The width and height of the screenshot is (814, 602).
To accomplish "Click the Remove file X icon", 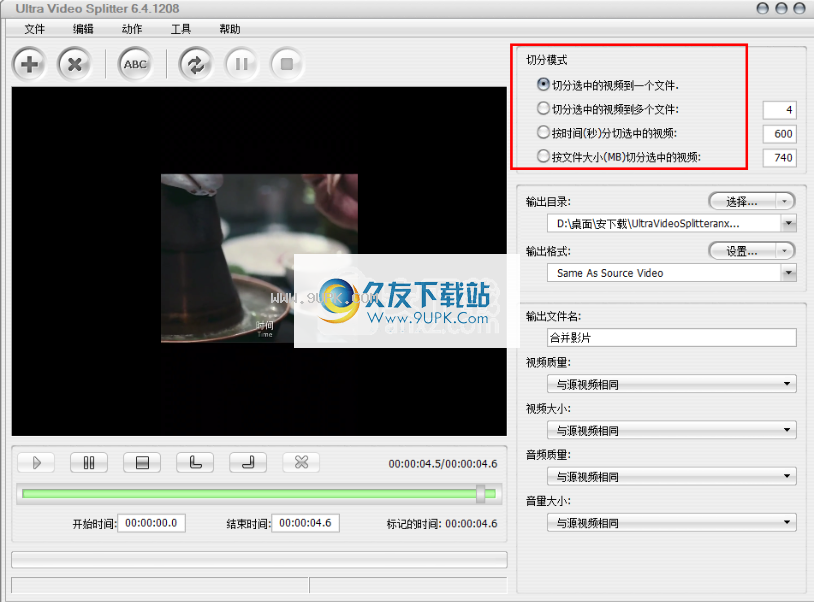I will pos(75,64).
